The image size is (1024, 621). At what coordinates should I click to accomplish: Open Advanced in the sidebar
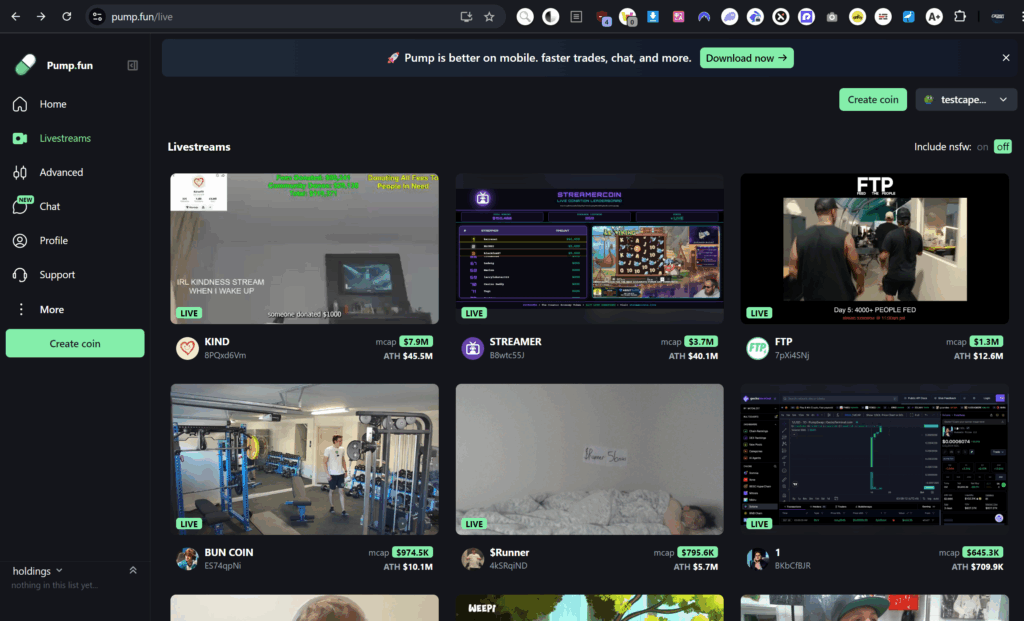61,172
